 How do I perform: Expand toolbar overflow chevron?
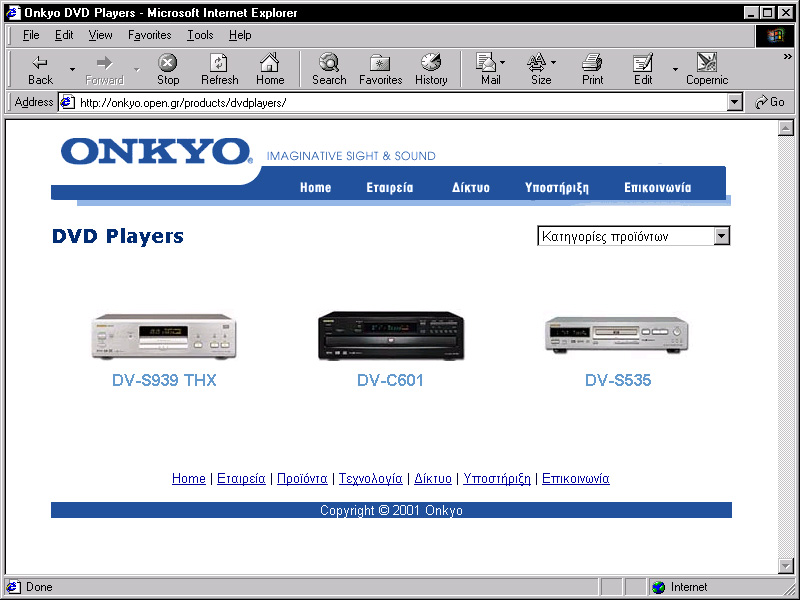(788, 57)
